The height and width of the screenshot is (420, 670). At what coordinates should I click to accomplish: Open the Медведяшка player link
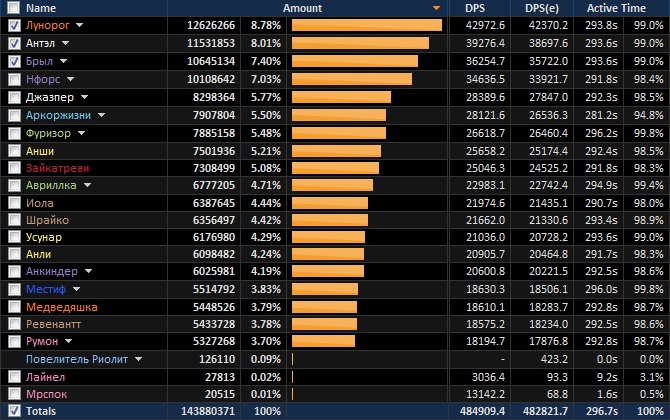[x=60, y=306]
